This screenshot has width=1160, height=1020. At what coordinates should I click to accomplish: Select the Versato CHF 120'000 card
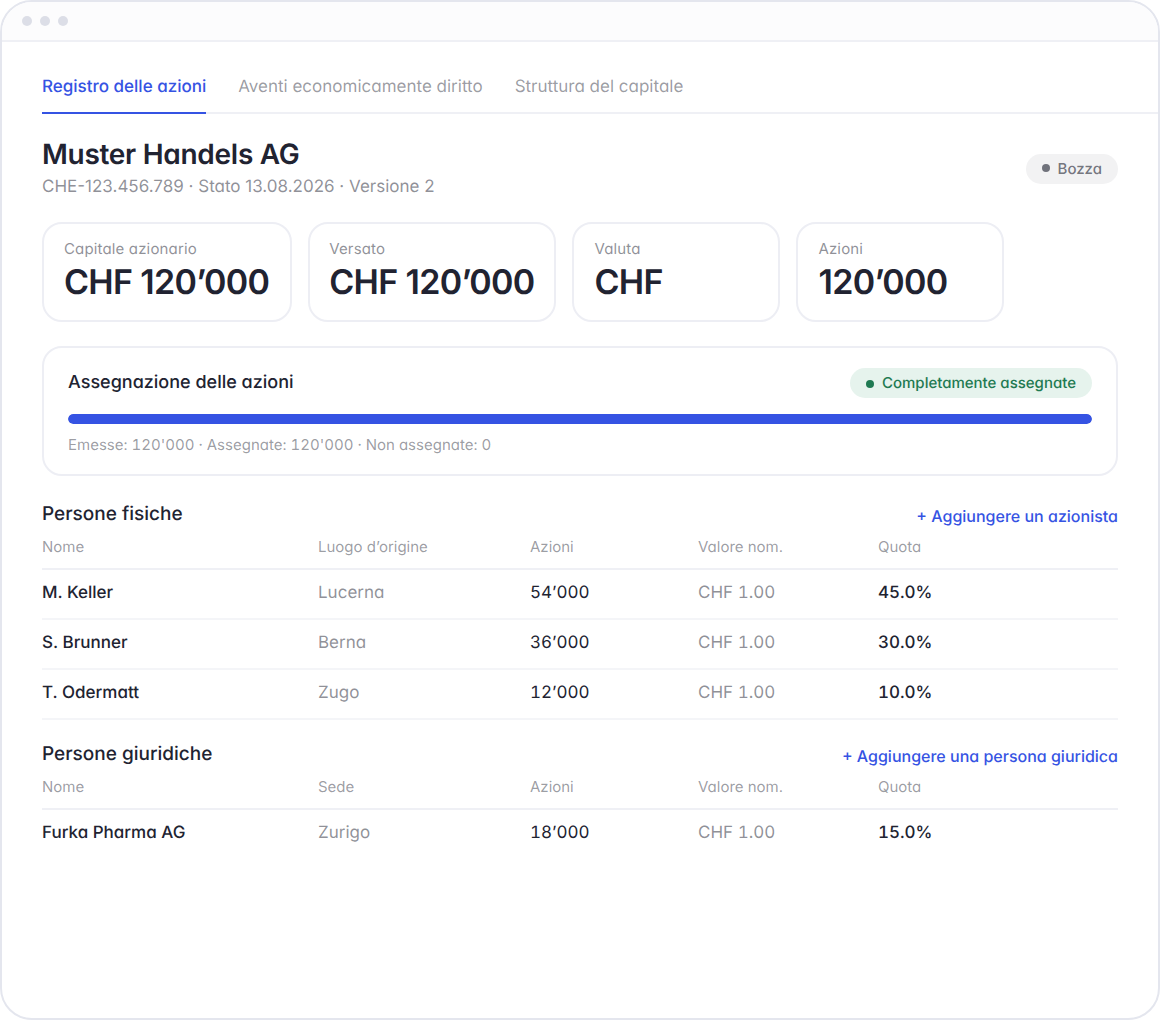[432, 272]
